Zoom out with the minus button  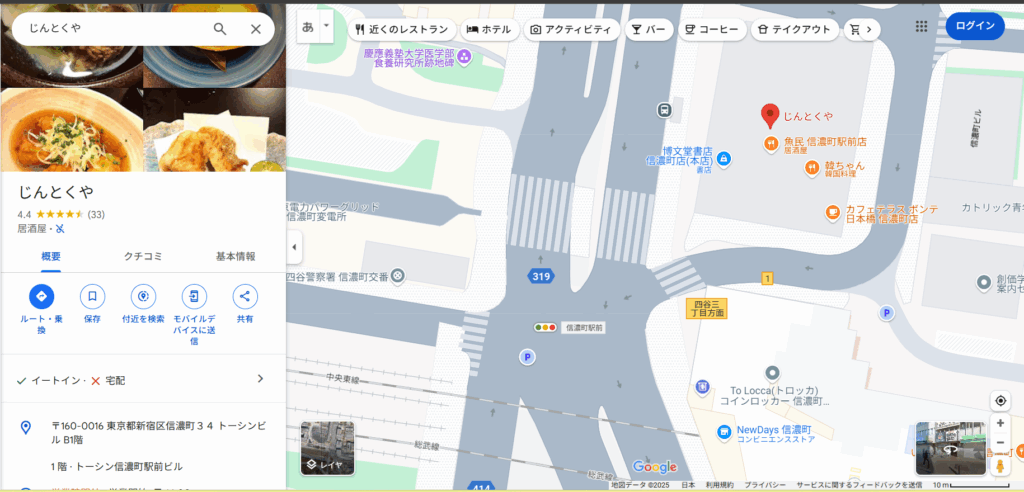point(1000,442)
